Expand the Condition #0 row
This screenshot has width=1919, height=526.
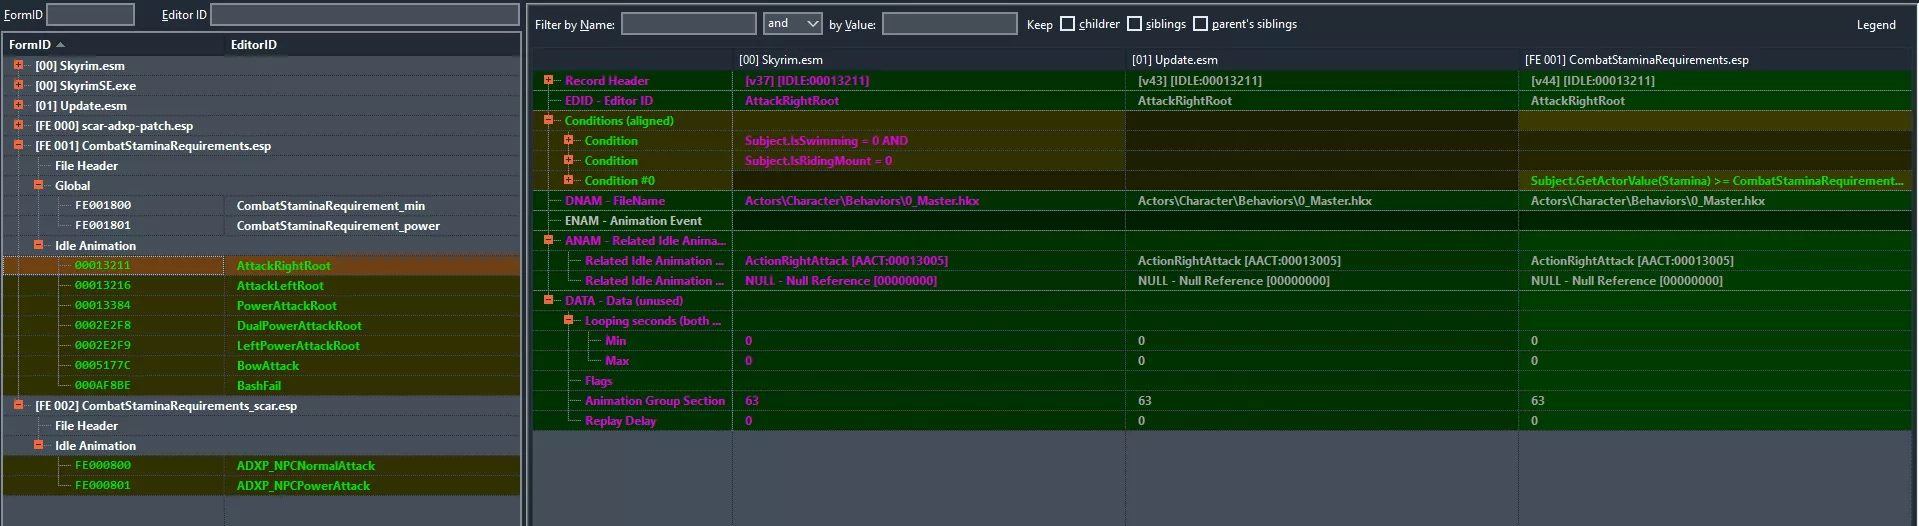(x=568, y=180)
